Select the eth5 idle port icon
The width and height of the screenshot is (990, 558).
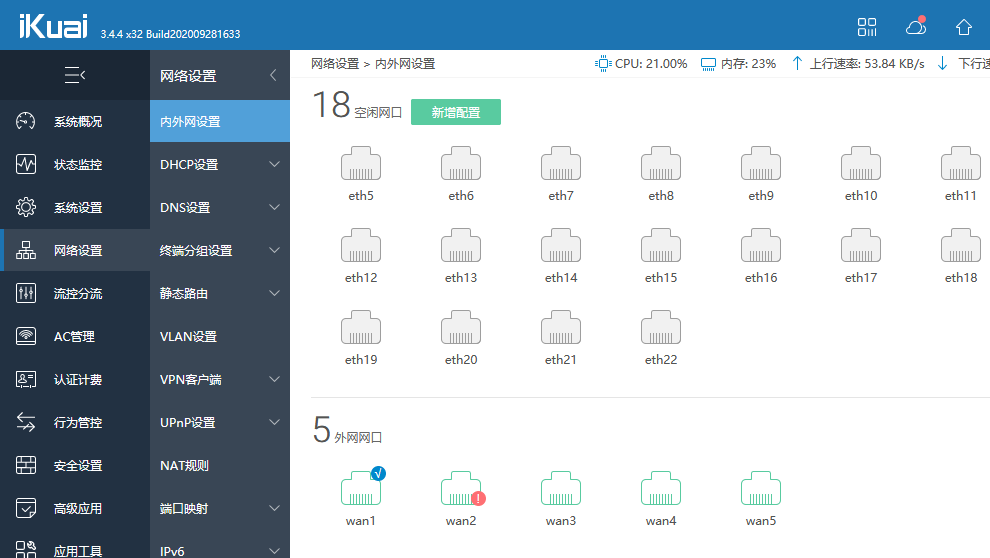pos(361,164)
